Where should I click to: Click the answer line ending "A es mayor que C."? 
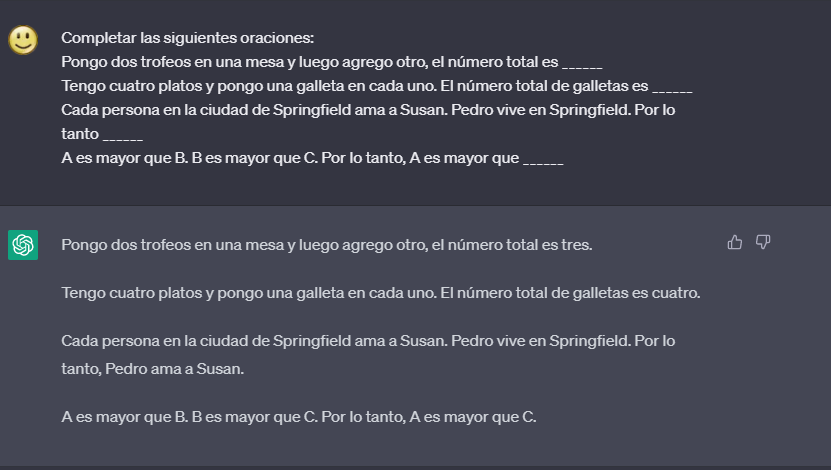point(299,417)
